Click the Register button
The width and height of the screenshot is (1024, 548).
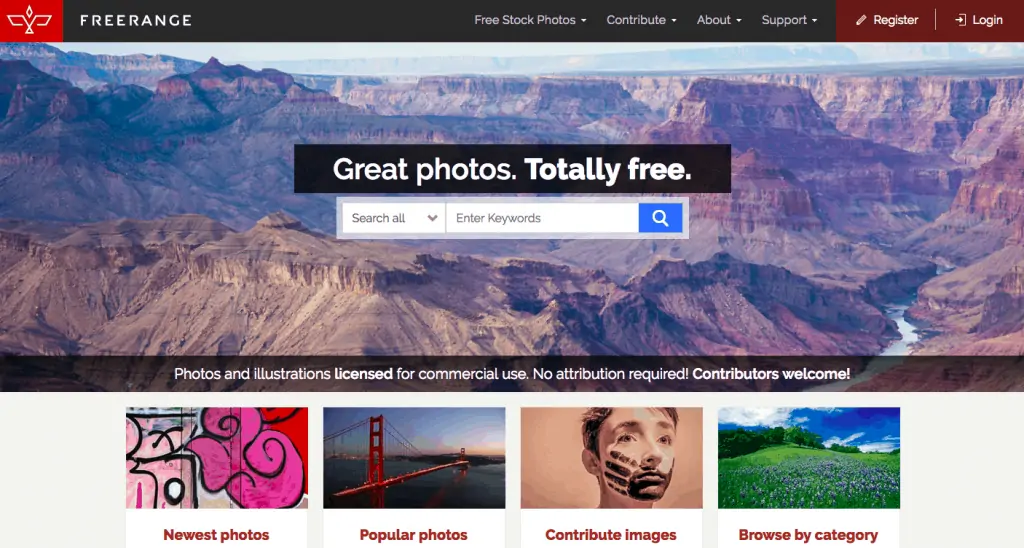(x=887, y=20)
